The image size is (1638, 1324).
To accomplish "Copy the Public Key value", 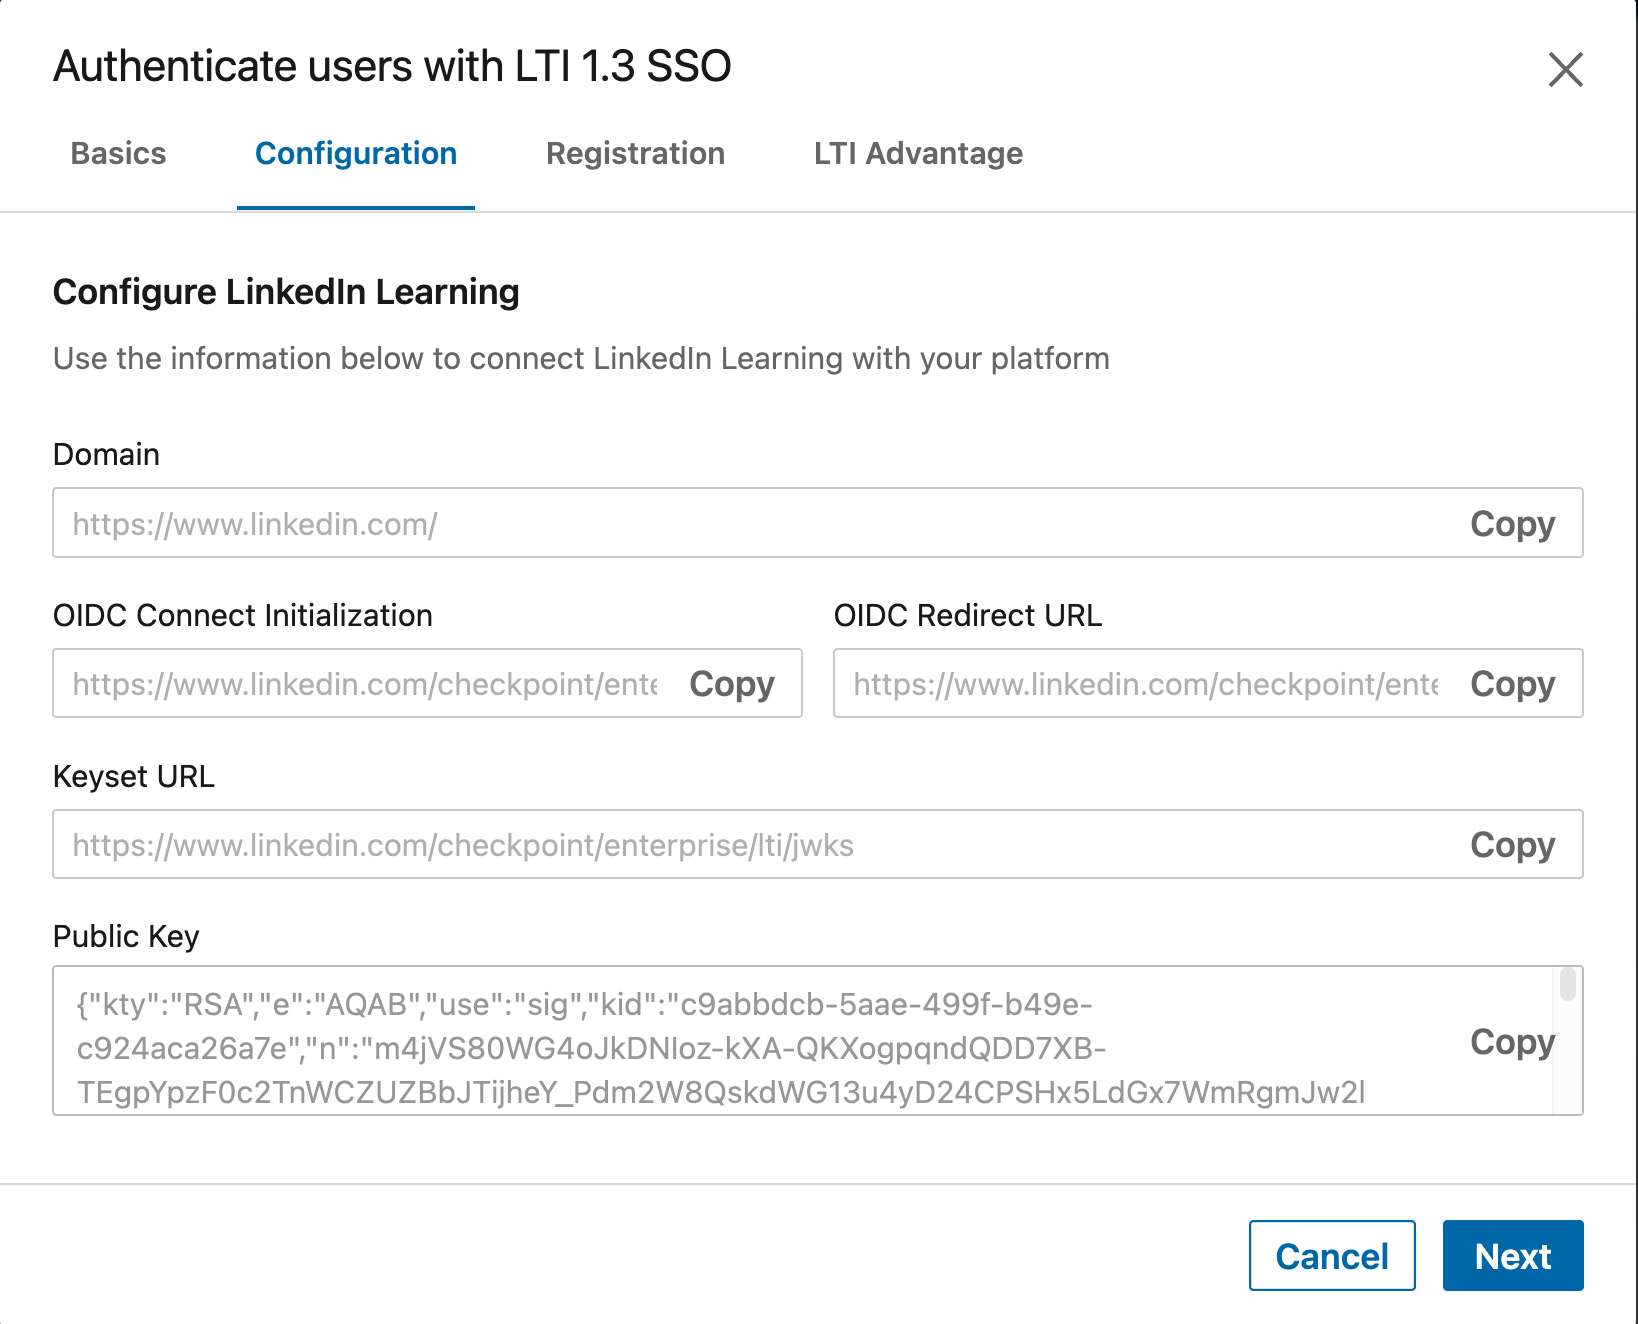I will click(x=1511, y=1043).
